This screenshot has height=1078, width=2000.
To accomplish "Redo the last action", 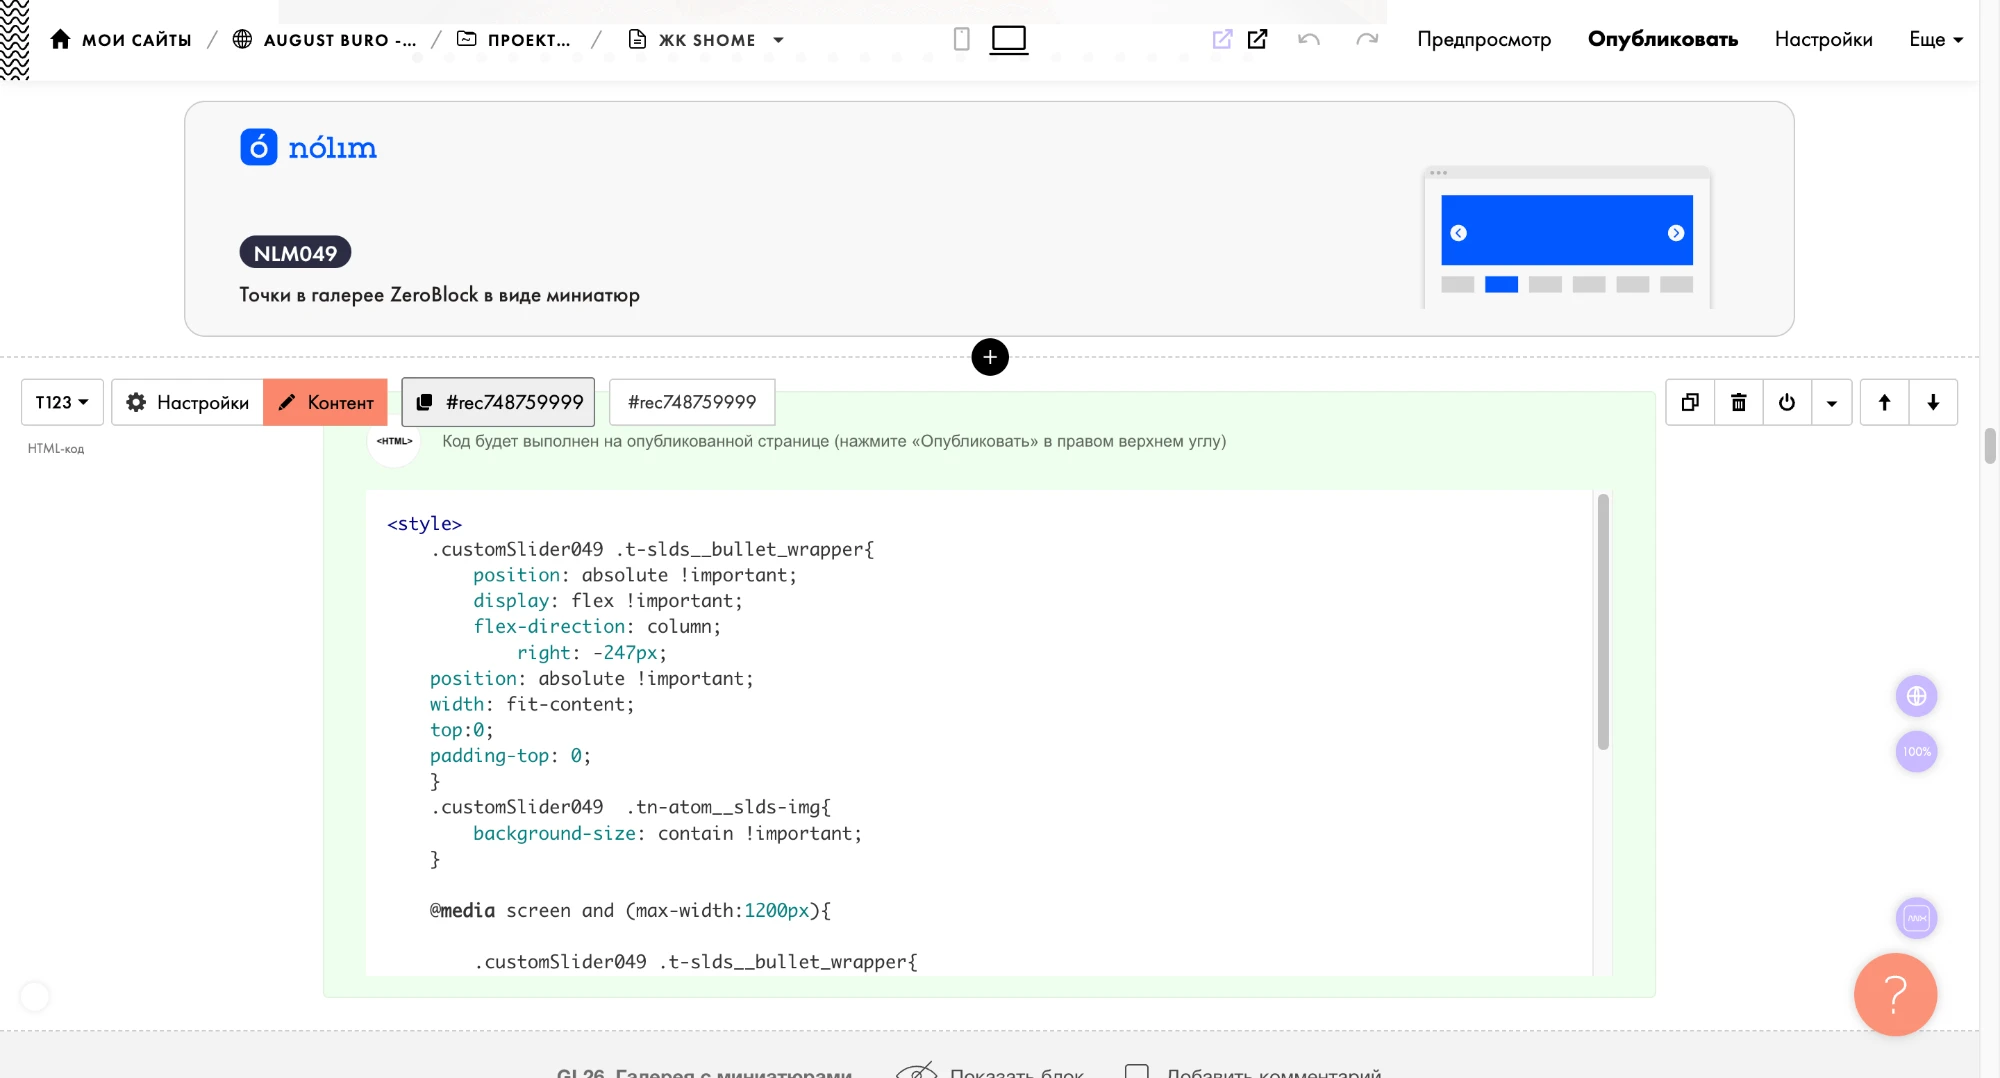I will click(1367, 39).
